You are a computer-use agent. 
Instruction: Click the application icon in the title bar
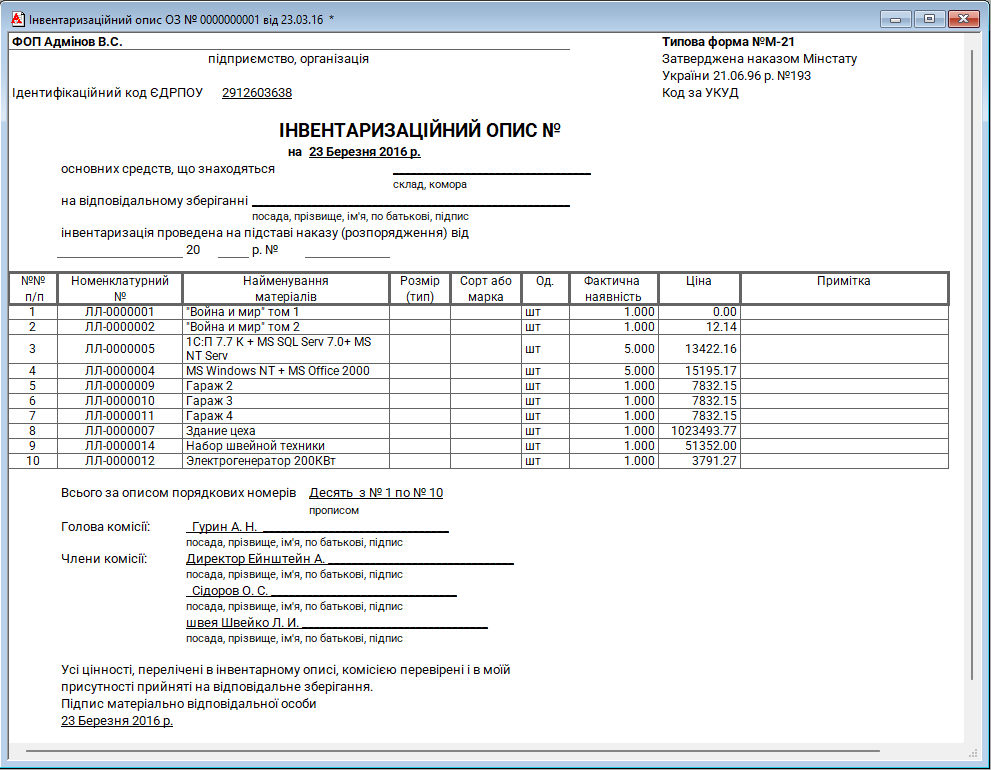[x=17, y=19]
